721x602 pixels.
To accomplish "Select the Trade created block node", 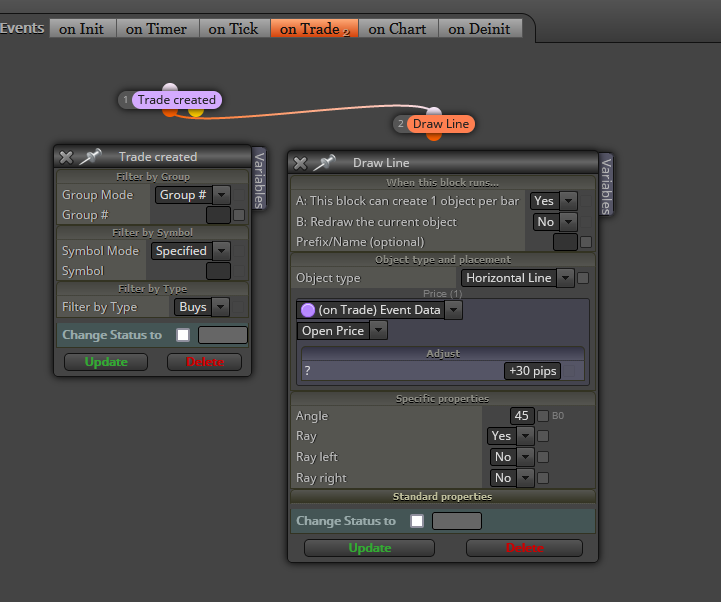I will pyautogui.click(x=177, y=100).
